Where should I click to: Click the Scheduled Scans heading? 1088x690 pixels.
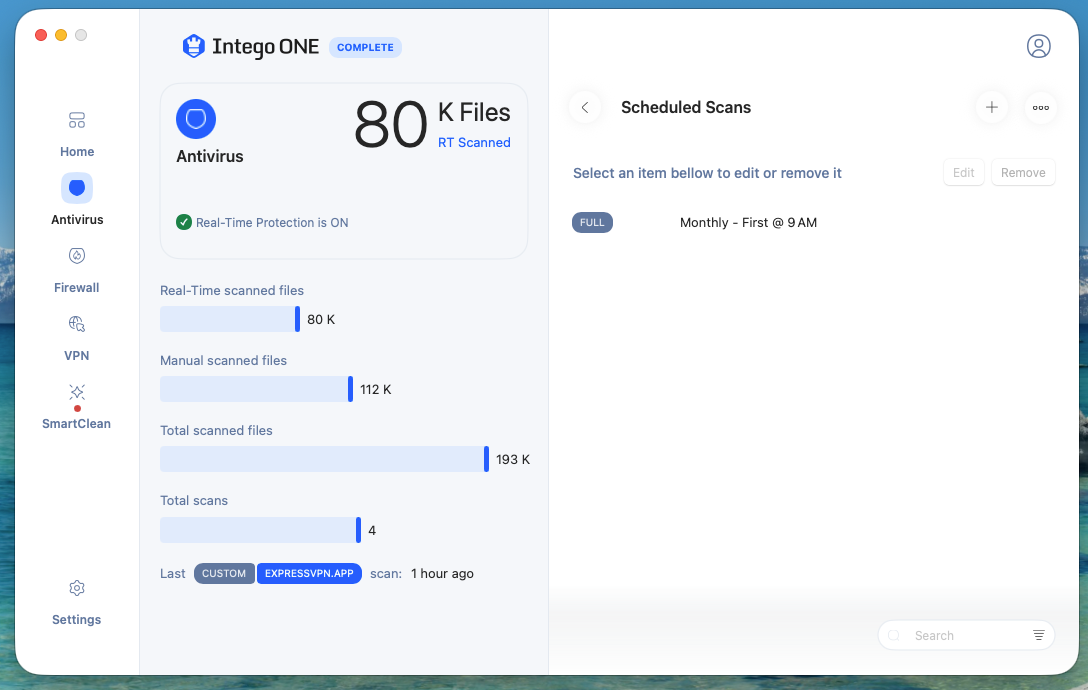point(686,108)
